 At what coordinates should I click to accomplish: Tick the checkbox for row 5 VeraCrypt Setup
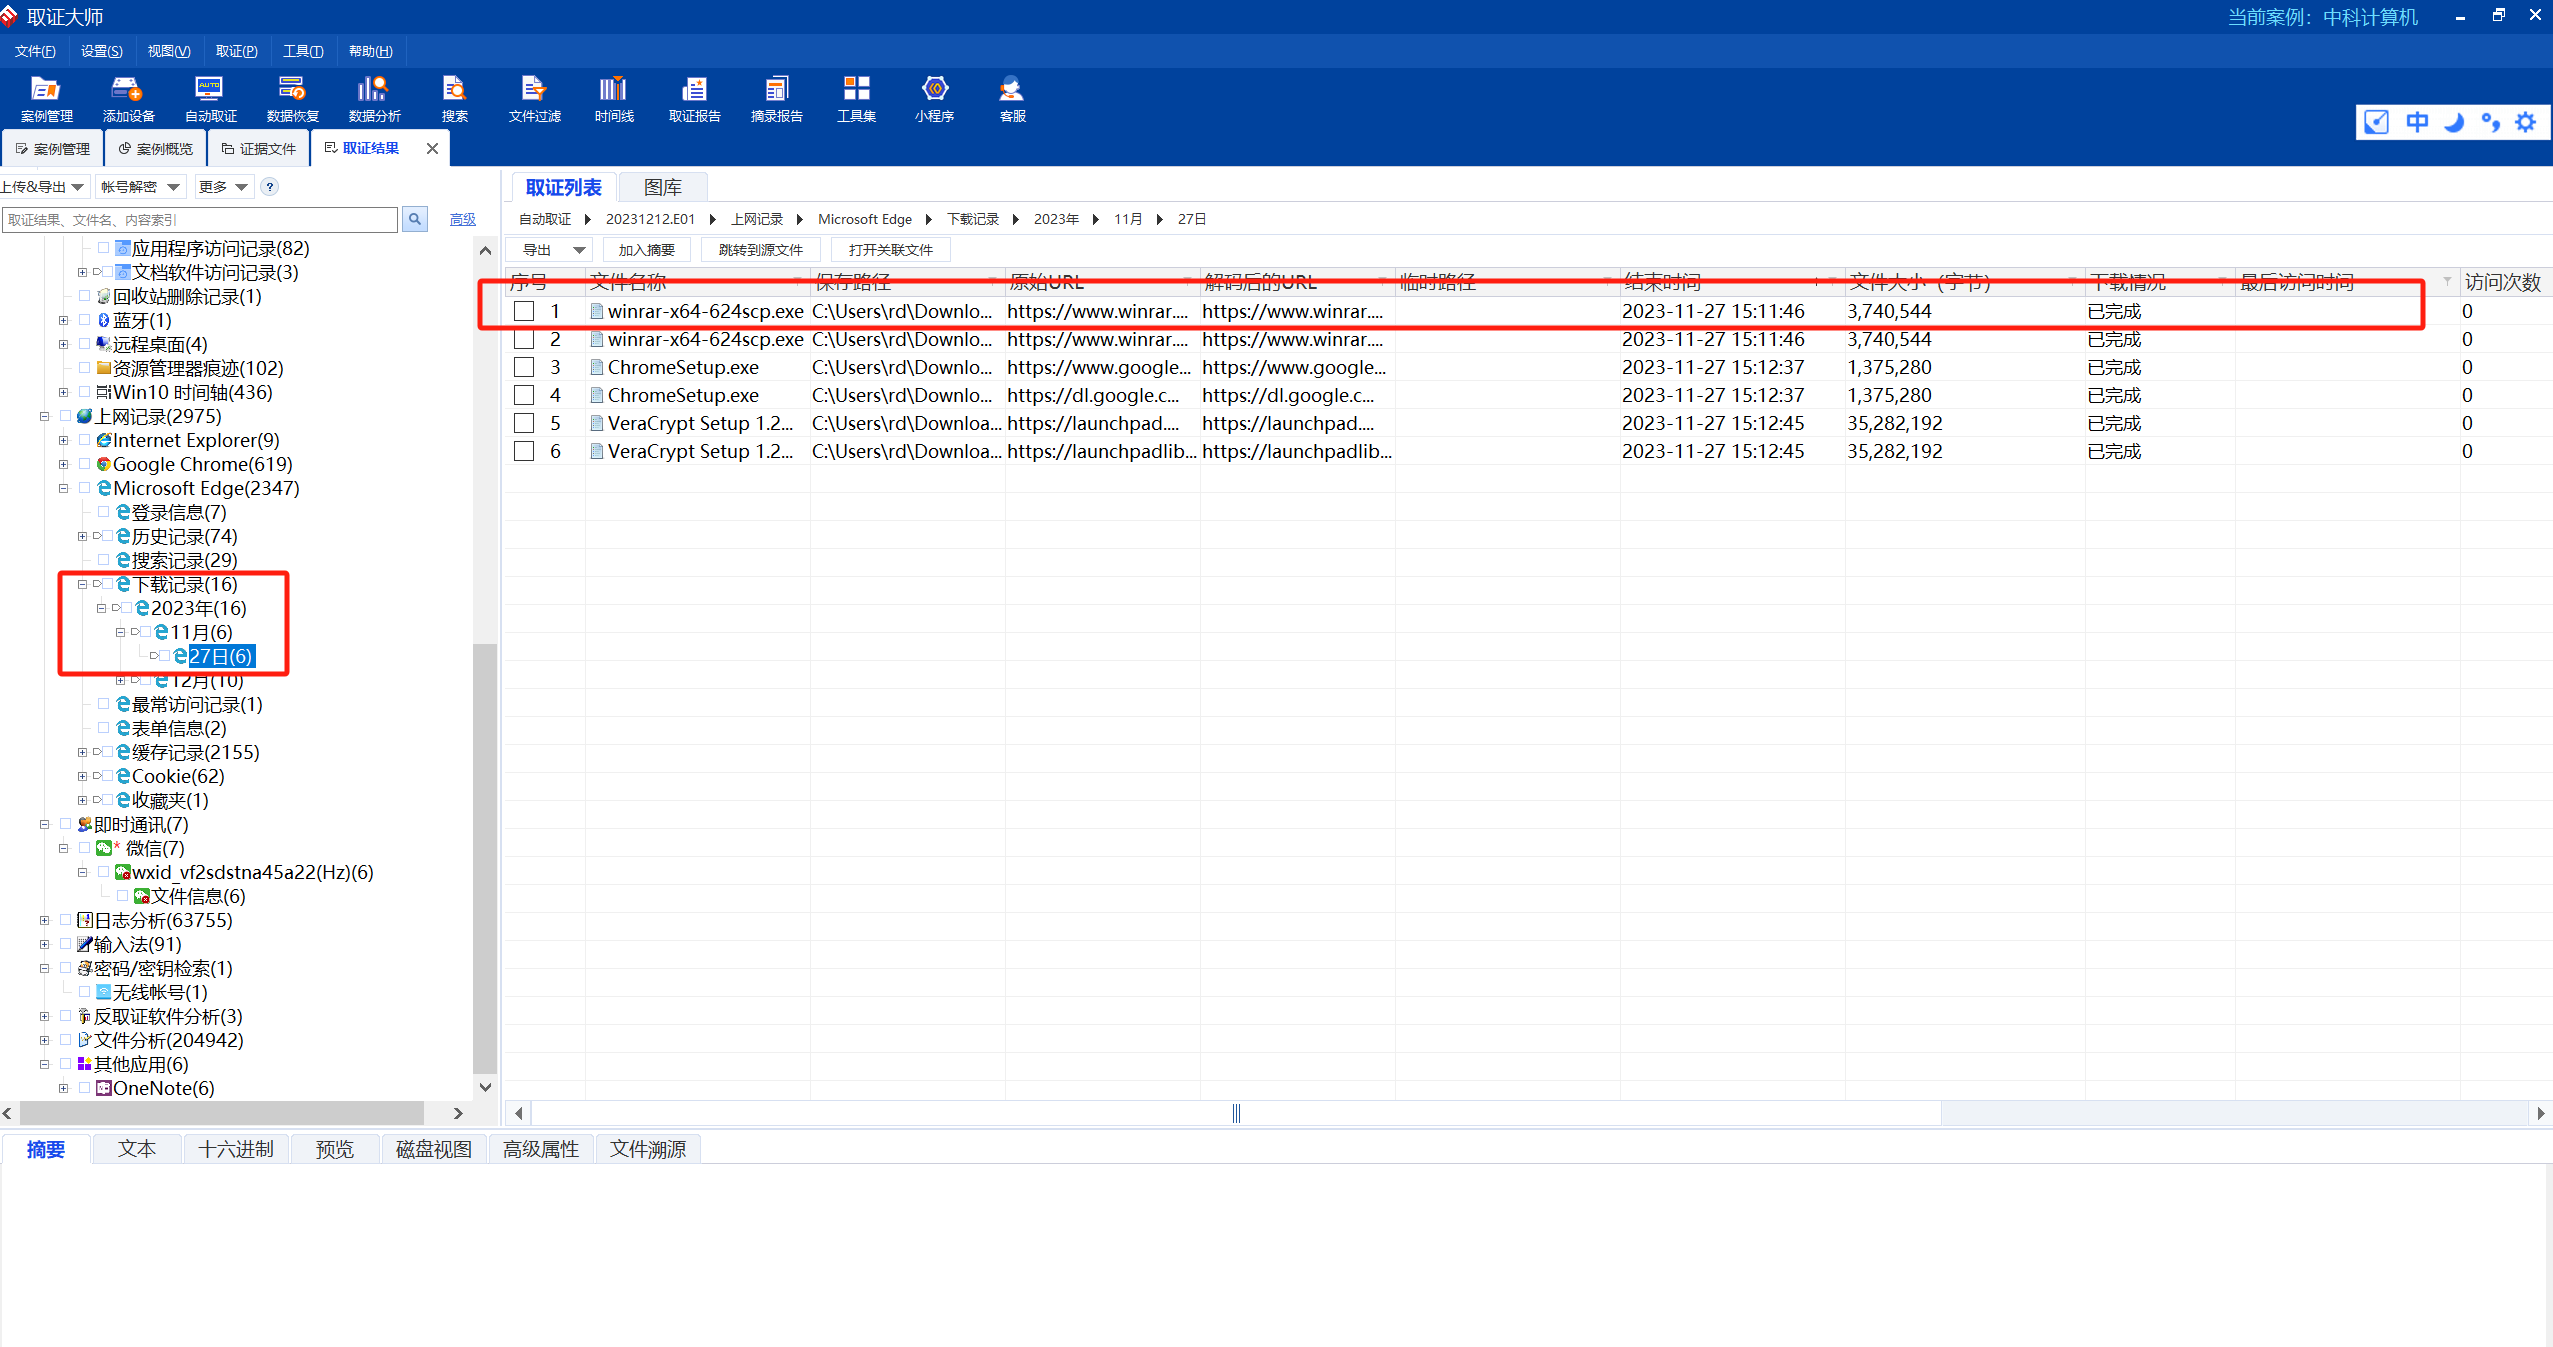pos(524,423)
